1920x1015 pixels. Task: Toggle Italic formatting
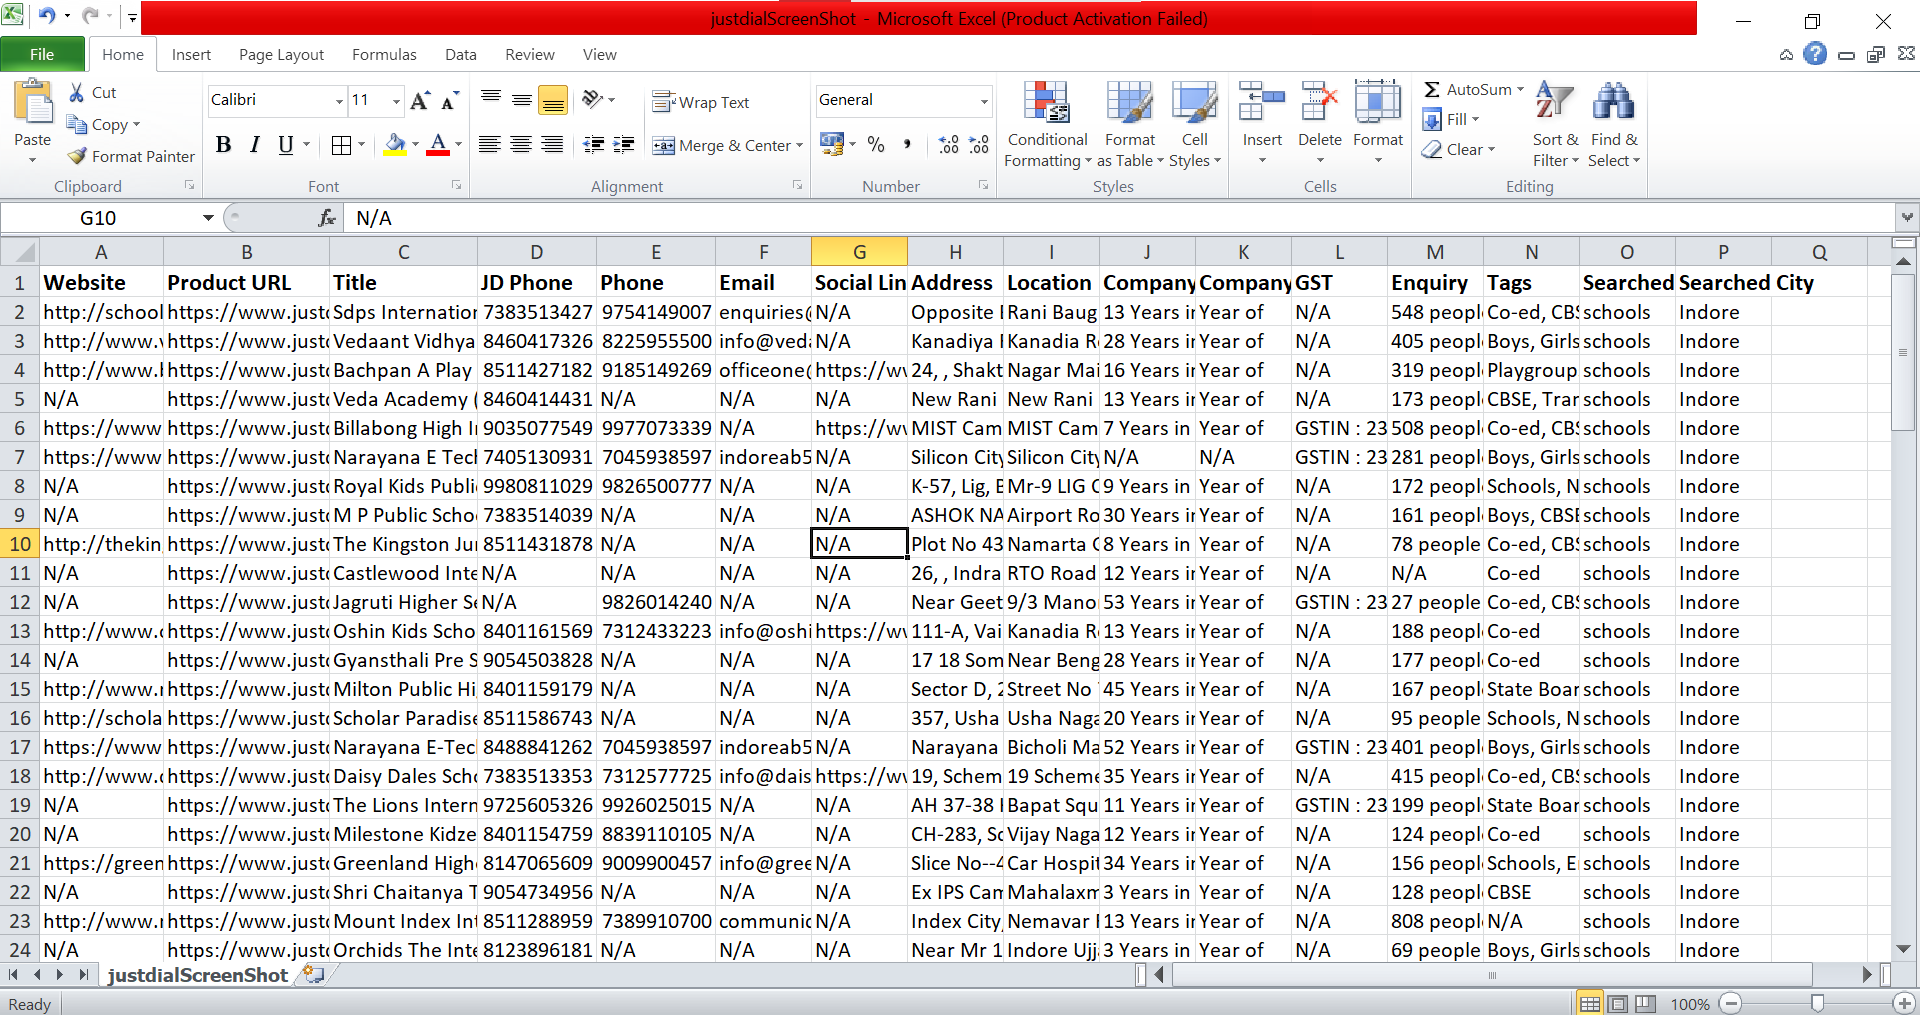coord(255,145)
